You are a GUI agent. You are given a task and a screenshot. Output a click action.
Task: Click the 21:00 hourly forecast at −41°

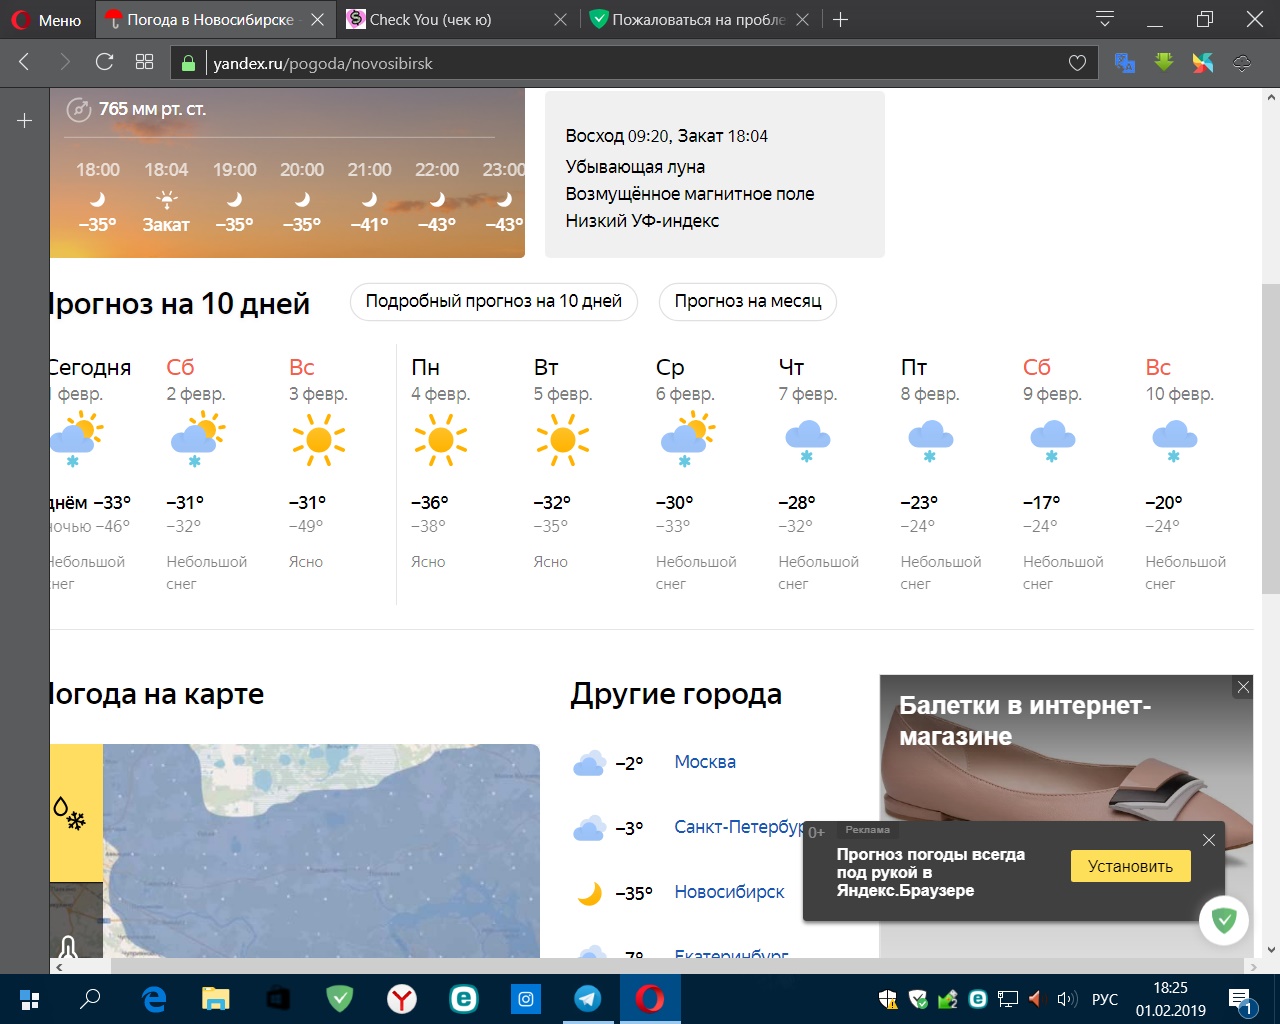369,197
